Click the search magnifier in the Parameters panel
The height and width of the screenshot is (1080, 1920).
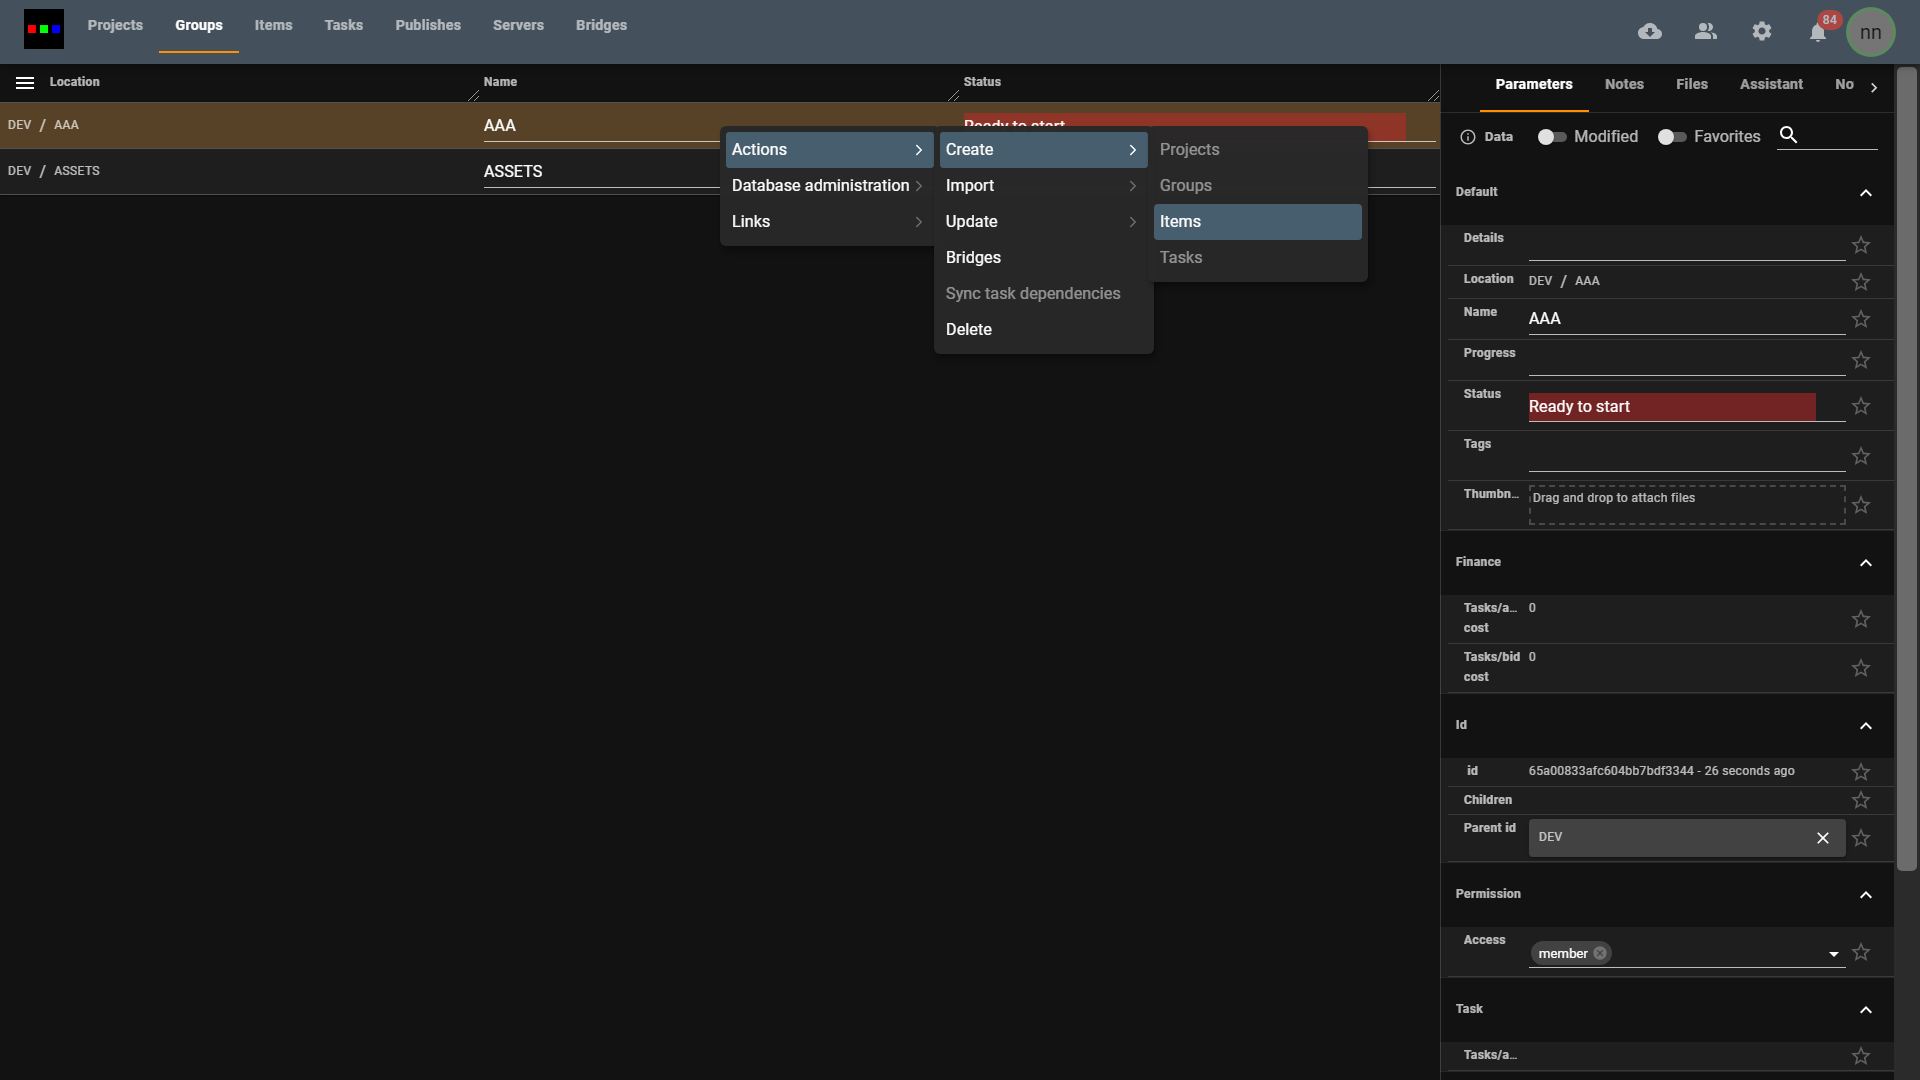[x=1789, y=135]
